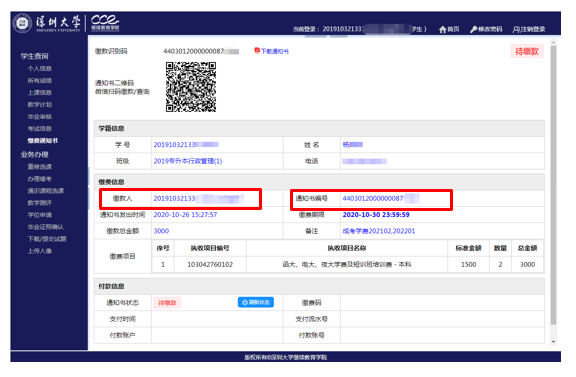
Task: Open 教学测评 in the sidebar
Action: 39,203
